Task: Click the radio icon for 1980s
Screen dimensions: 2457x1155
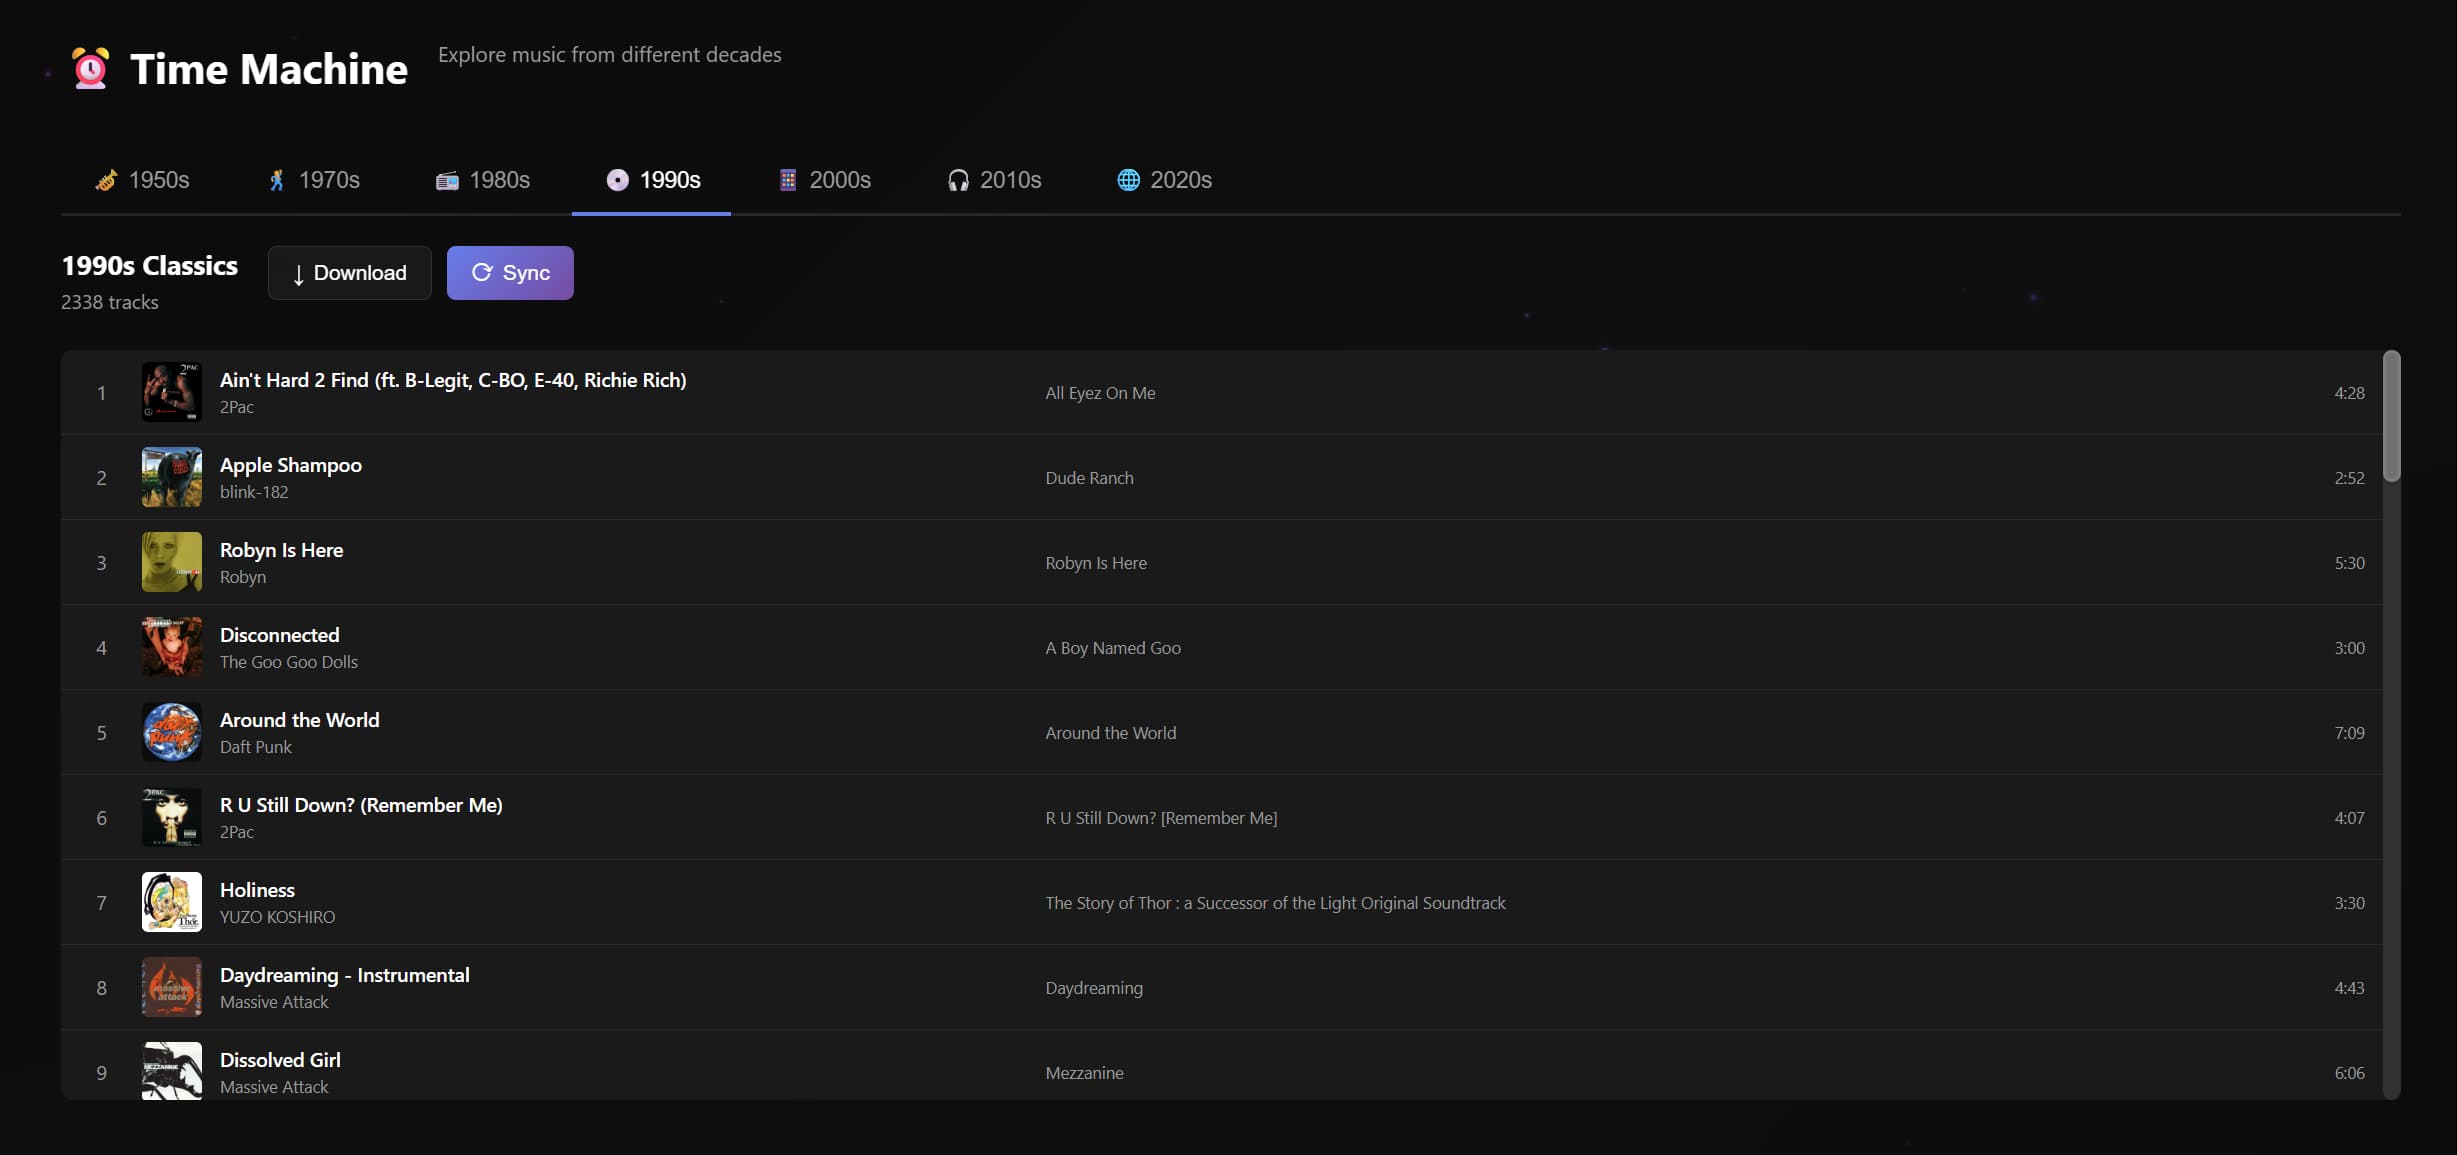Action: (447, 180)
